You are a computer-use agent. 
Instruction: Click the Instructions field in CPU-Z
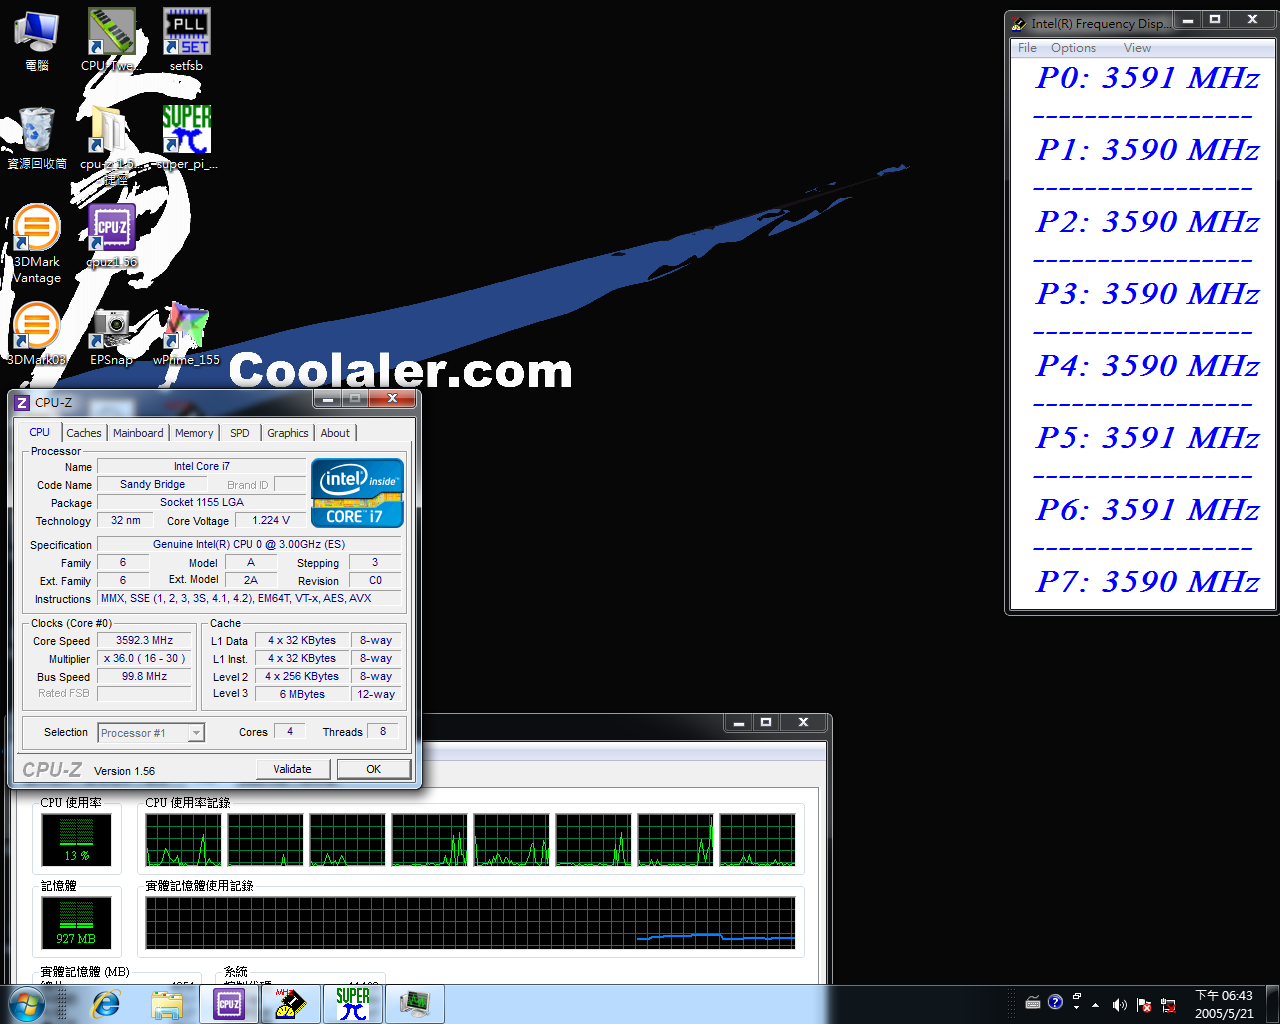249,598
